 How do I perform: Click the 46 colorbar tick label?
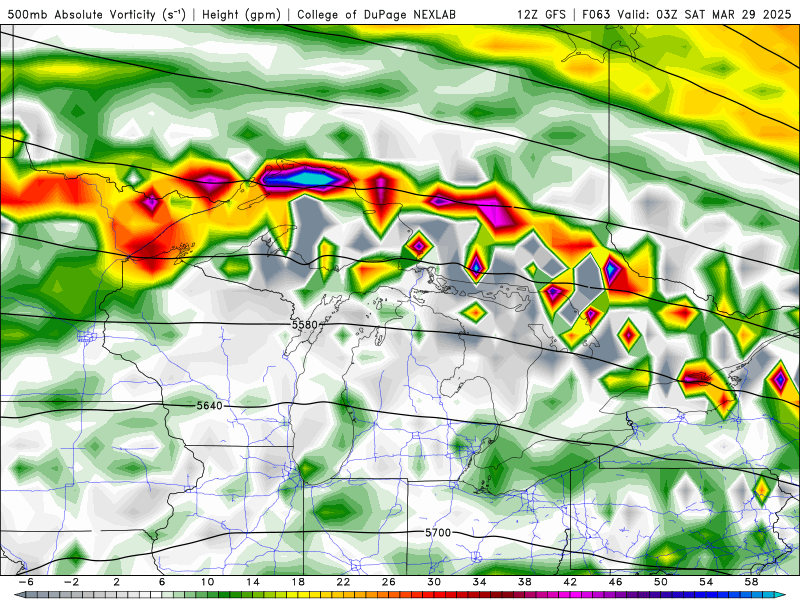(615, 582)
